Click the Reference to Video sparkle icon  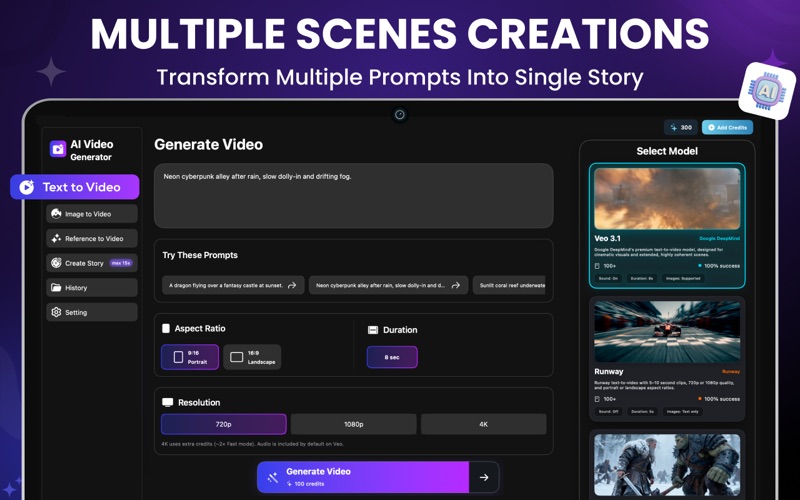[x=56, y=238]
